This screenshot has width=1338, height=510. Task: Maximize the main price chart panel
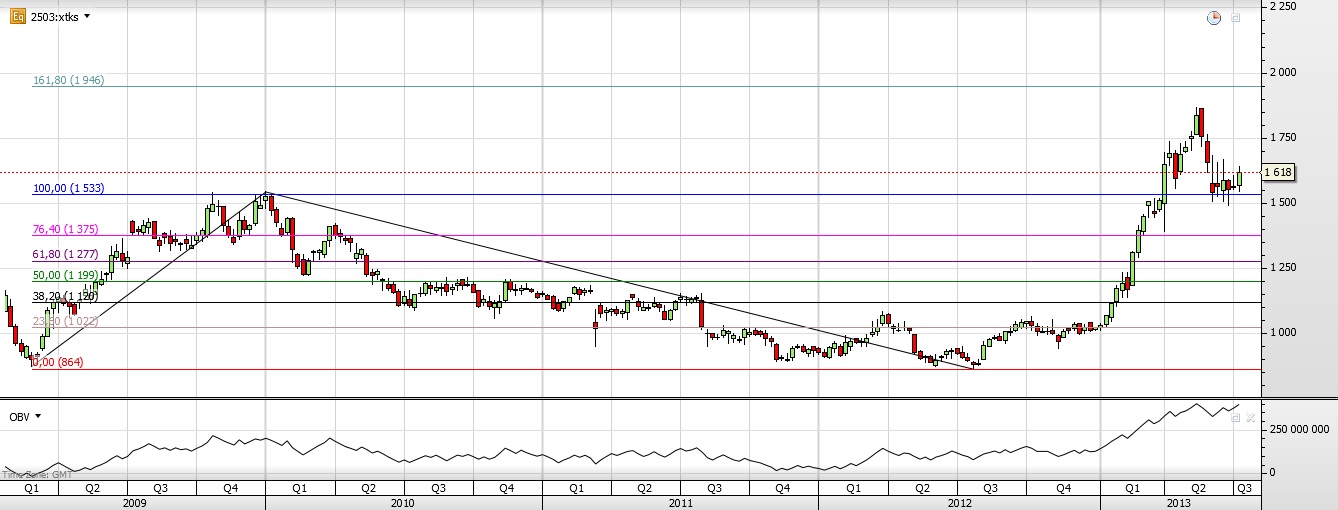(x=1235, y=18)
